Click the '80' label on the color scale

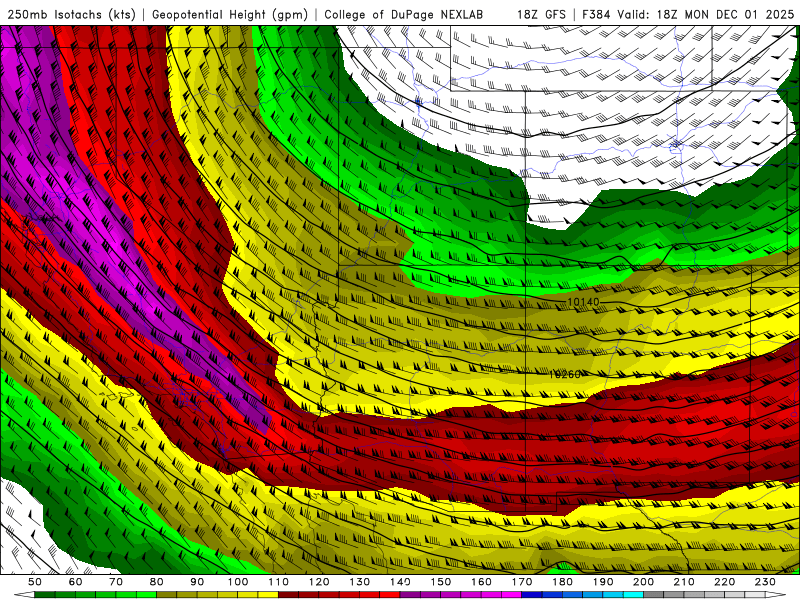157,582
